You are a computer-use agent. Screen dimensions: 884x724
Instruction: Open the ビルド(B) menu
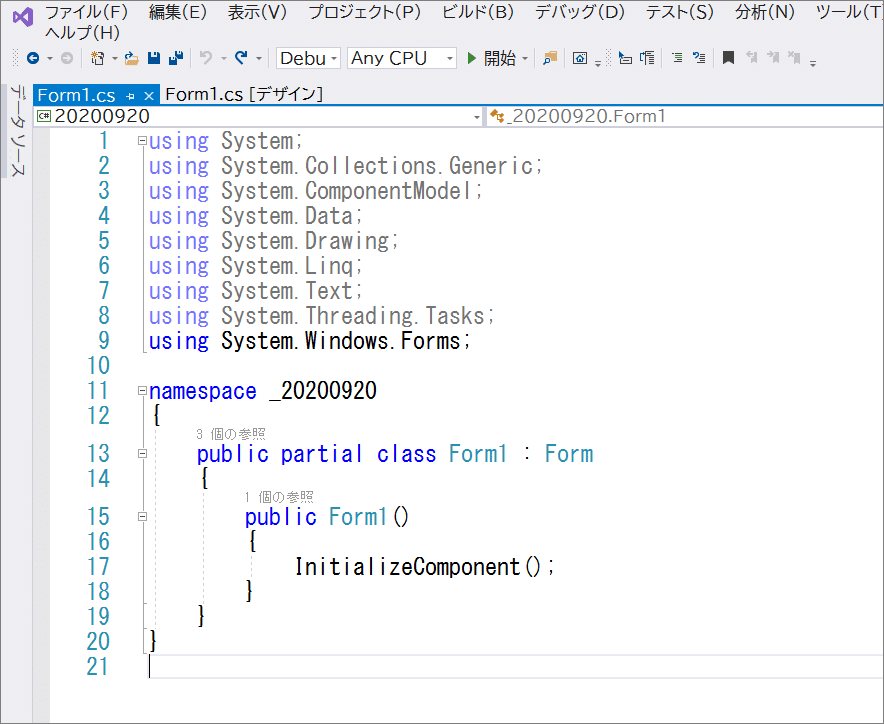pos(478,12)
